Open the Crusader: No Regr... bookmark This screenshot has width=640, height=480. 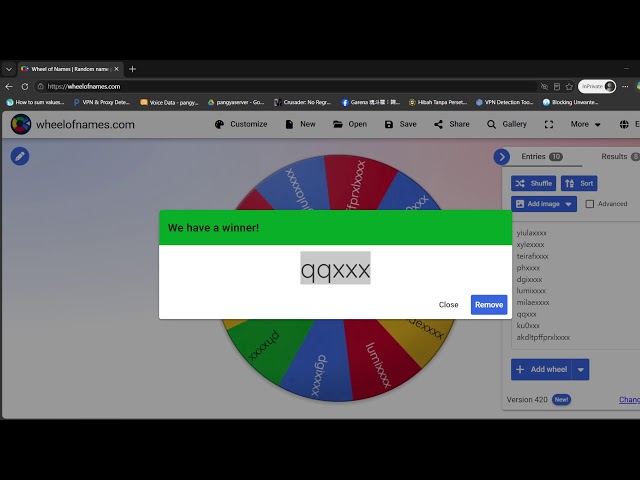302,102
